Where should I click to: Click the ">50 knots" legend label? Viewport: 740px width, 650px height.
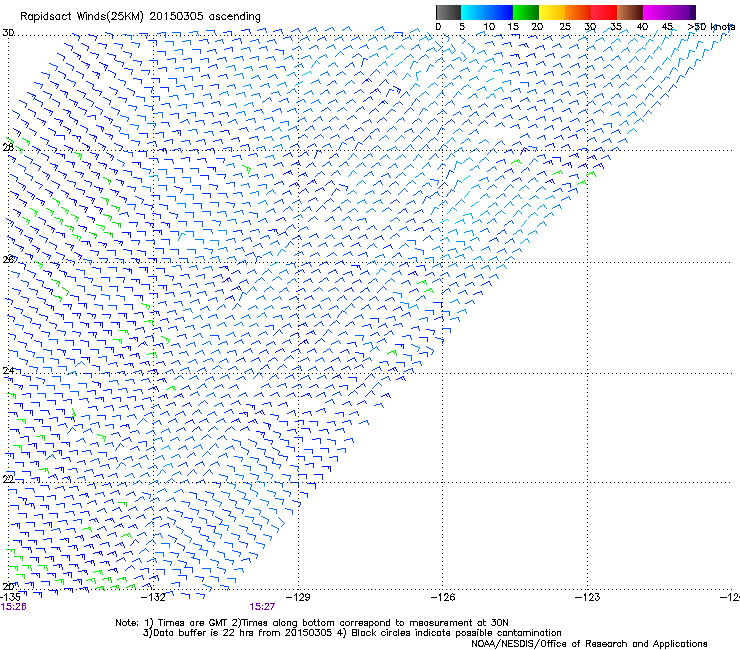711,27
